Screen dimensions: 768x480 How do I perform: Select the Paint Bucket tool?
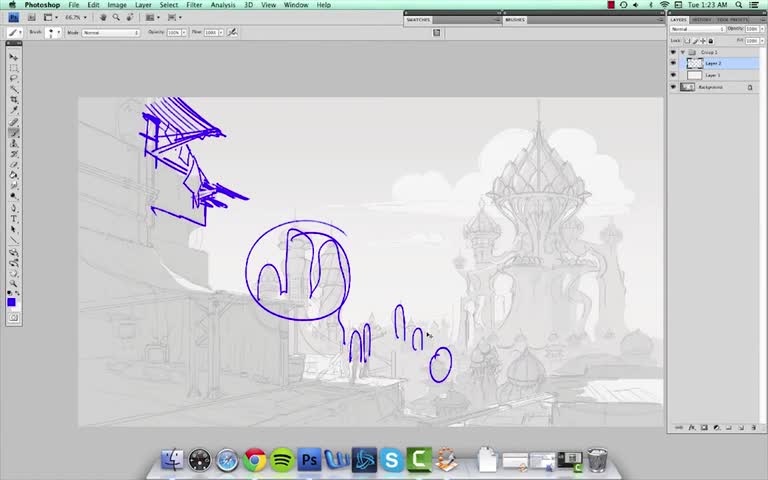[14, 175]
